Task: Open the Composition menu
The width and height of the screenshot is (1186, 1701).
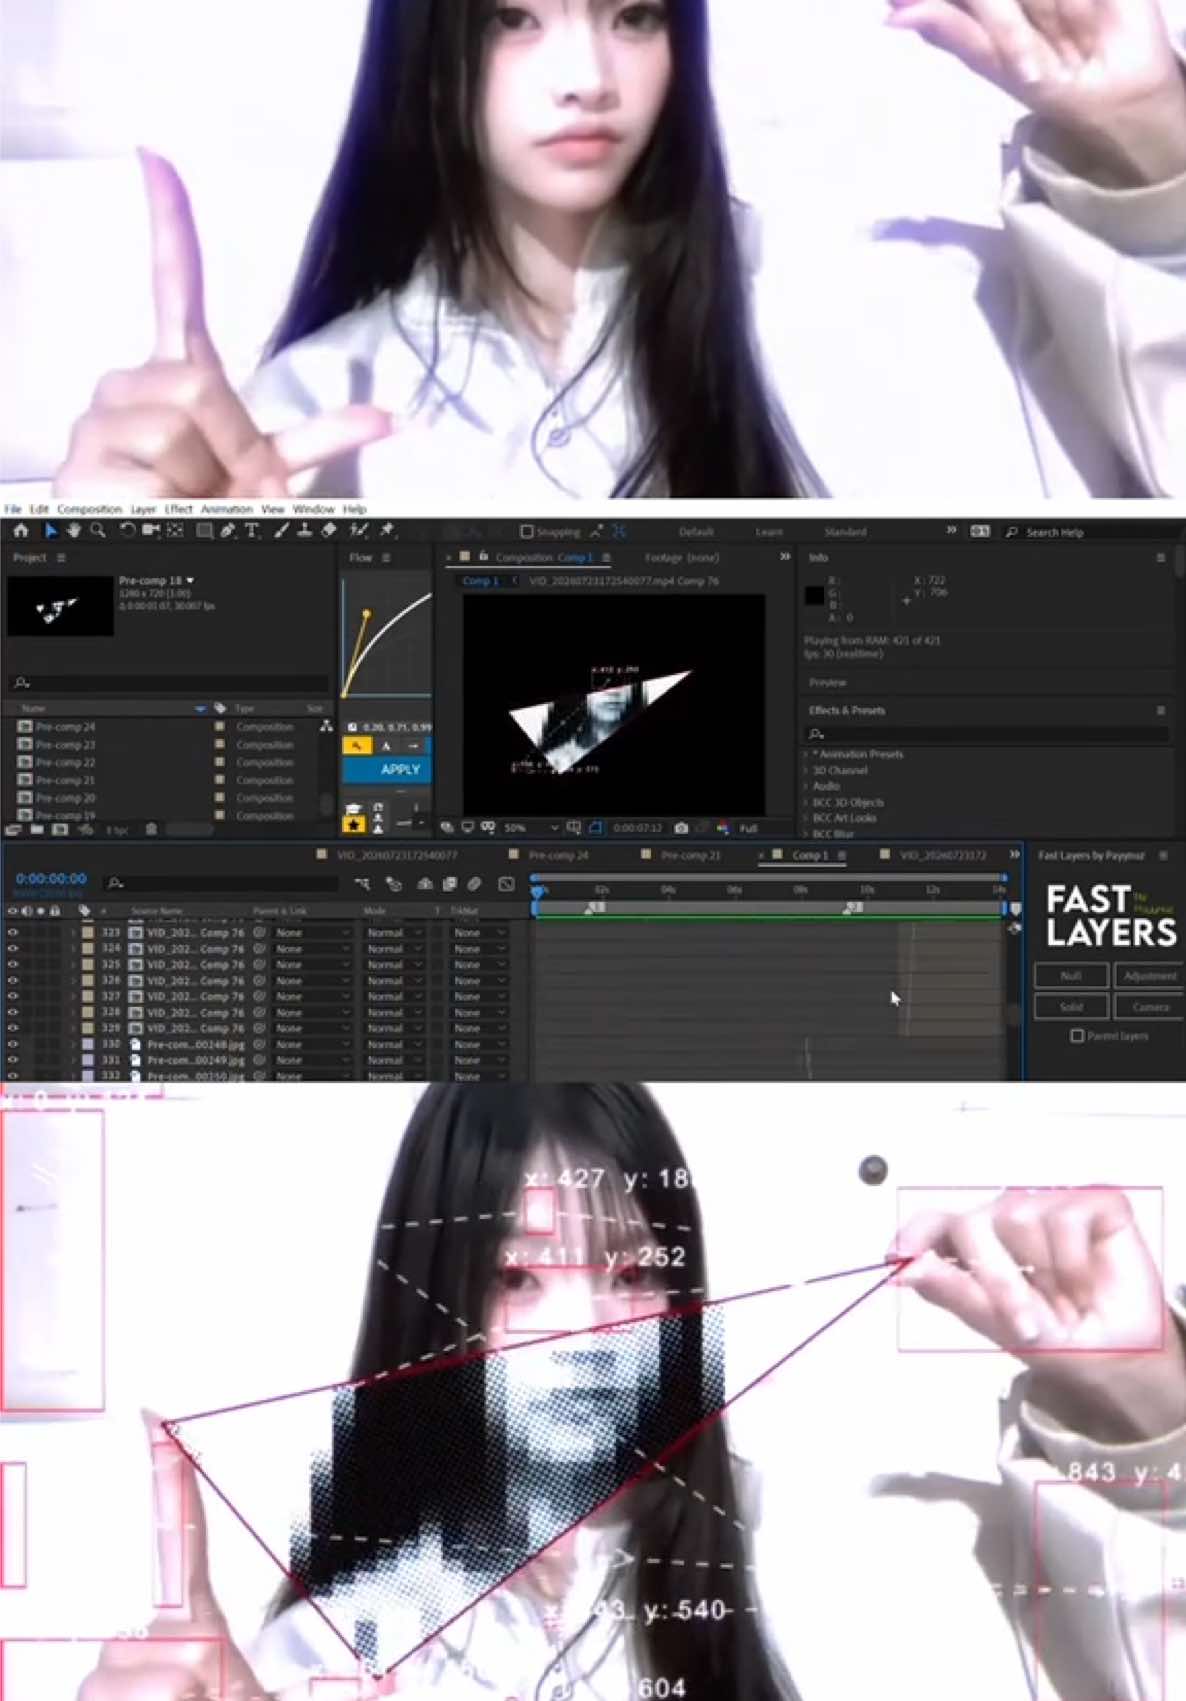Action: [89, 509]
